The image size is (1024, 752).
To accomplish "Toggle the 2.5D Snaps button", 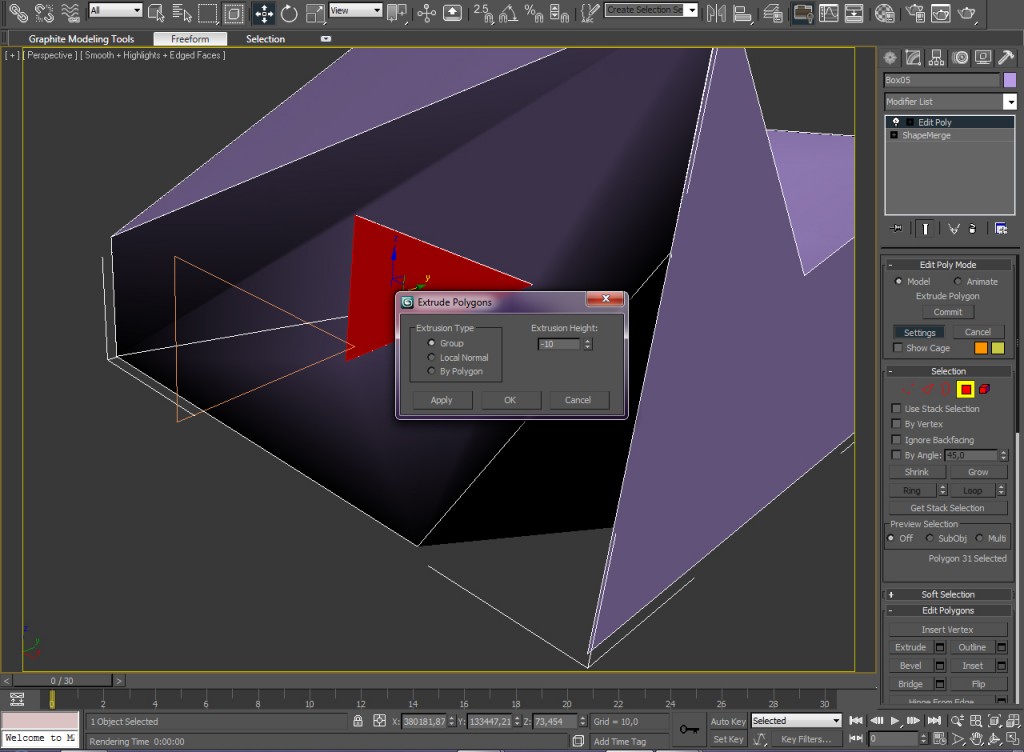I will [483, 12].
